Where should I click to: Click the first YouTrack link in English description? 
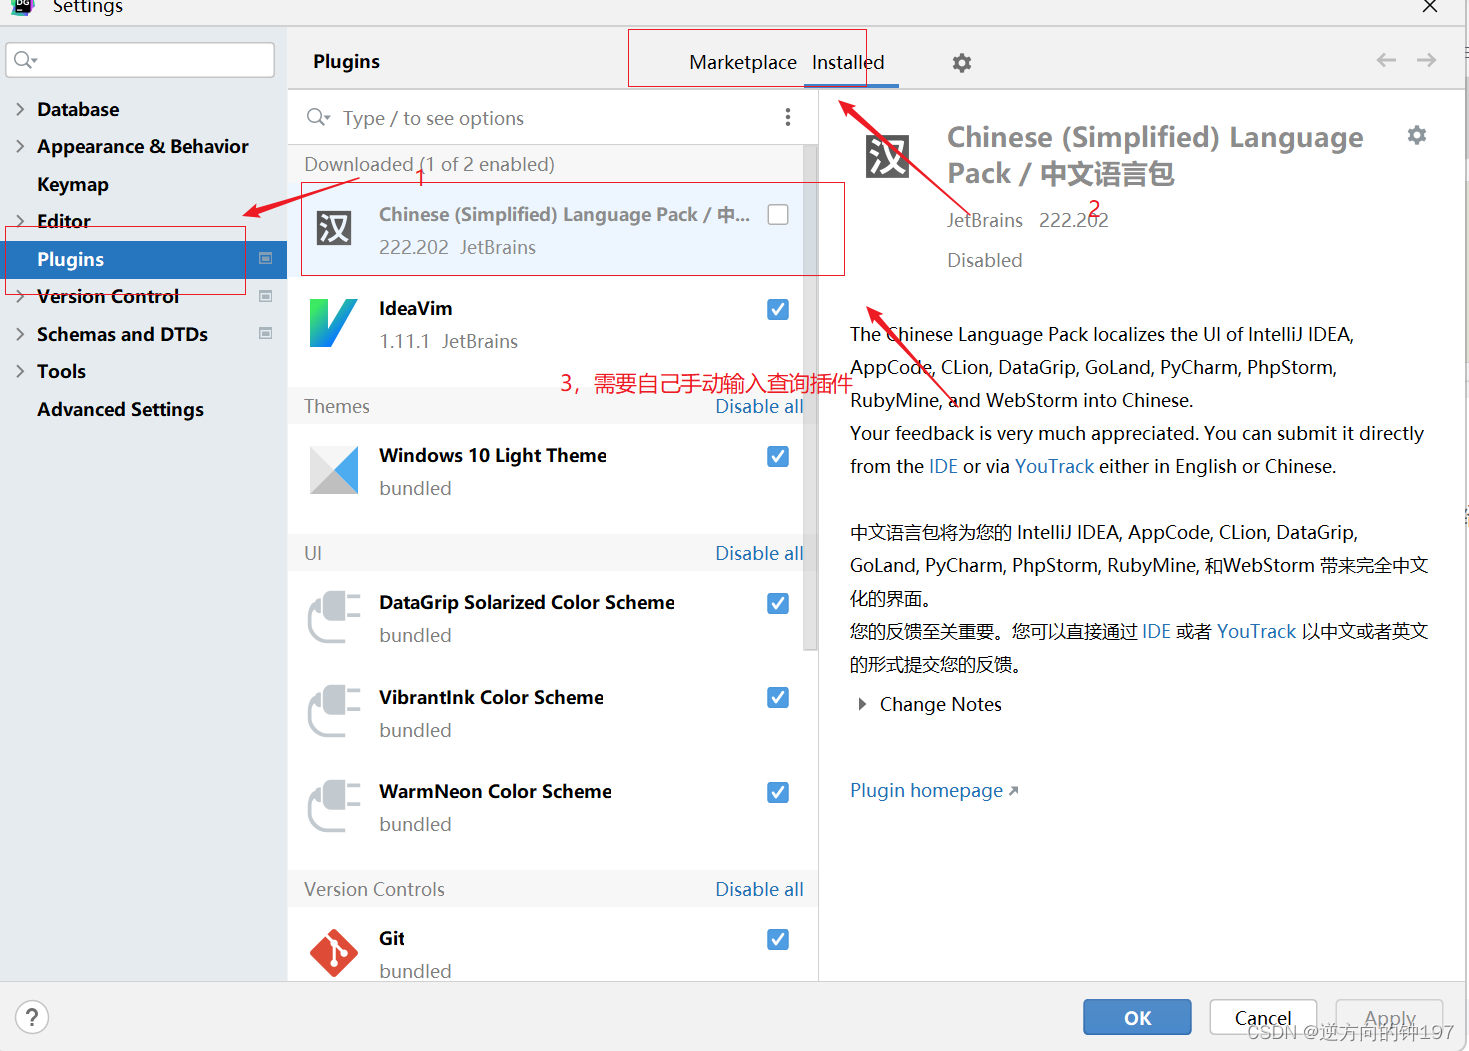tap(1054, 466)
